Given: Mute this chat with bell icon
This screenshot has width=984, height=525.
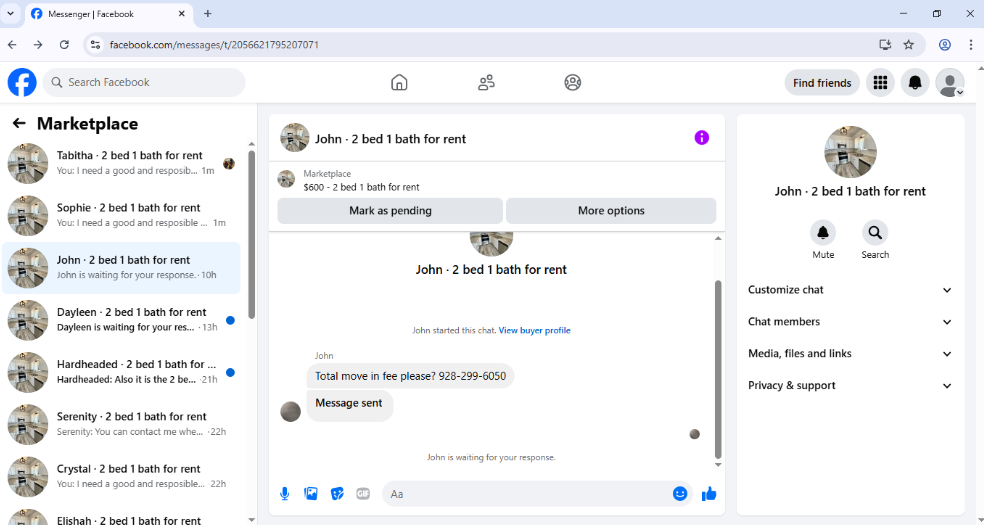Looking at the screenshot, I should [x=823, y=233].
